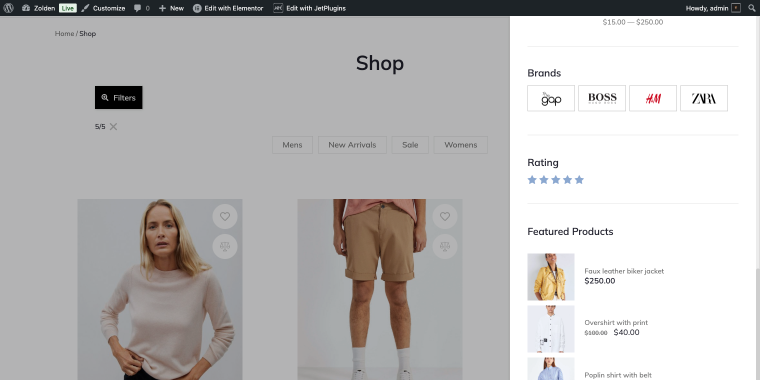Open the Howdy, admin account menu

[713, 8]
